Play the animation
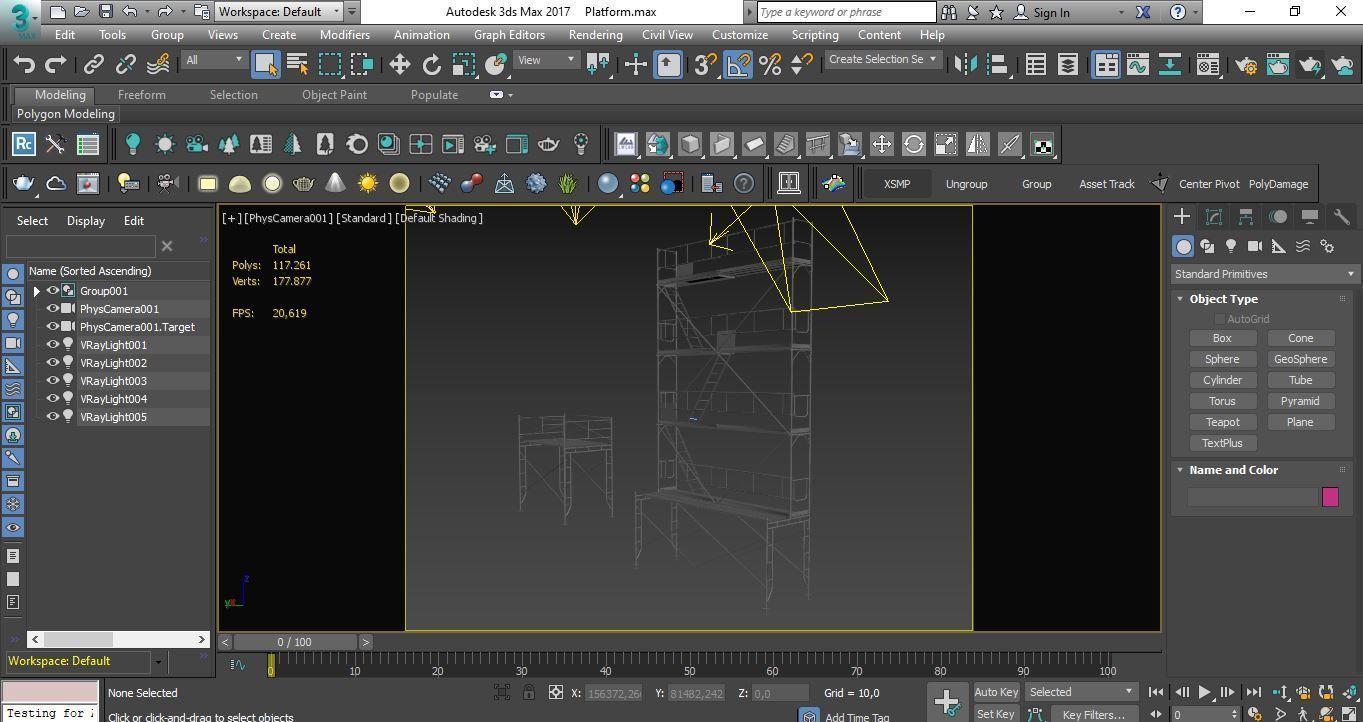Image resolution: width=1363 pixels, height=722 pixels. point(1204,692)
